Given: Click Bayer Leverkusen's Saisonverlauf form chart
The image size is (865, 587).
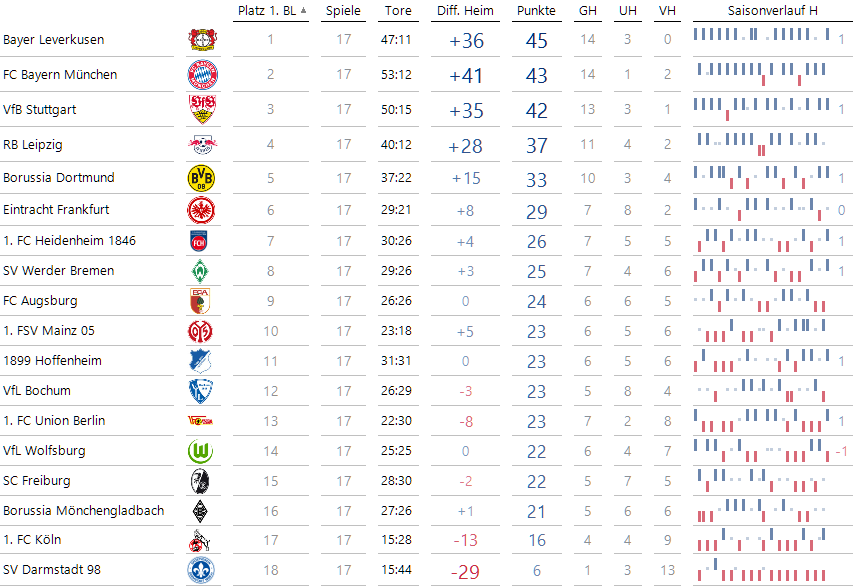Looking at the screenshot, I should (762, 39).
